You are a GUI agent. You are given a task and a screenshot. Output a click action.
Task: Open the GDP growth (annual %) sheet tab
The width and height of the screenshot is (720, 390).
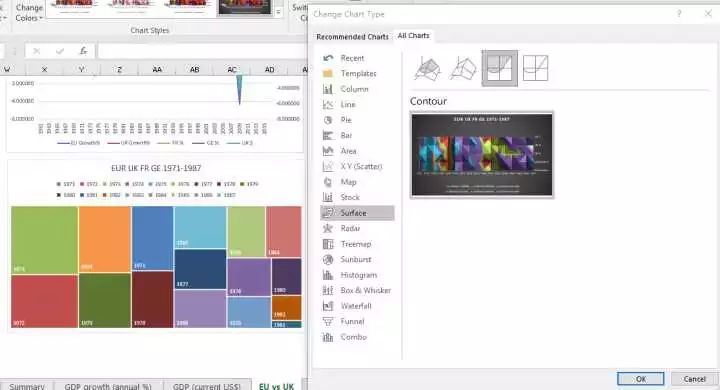point(108,386)
